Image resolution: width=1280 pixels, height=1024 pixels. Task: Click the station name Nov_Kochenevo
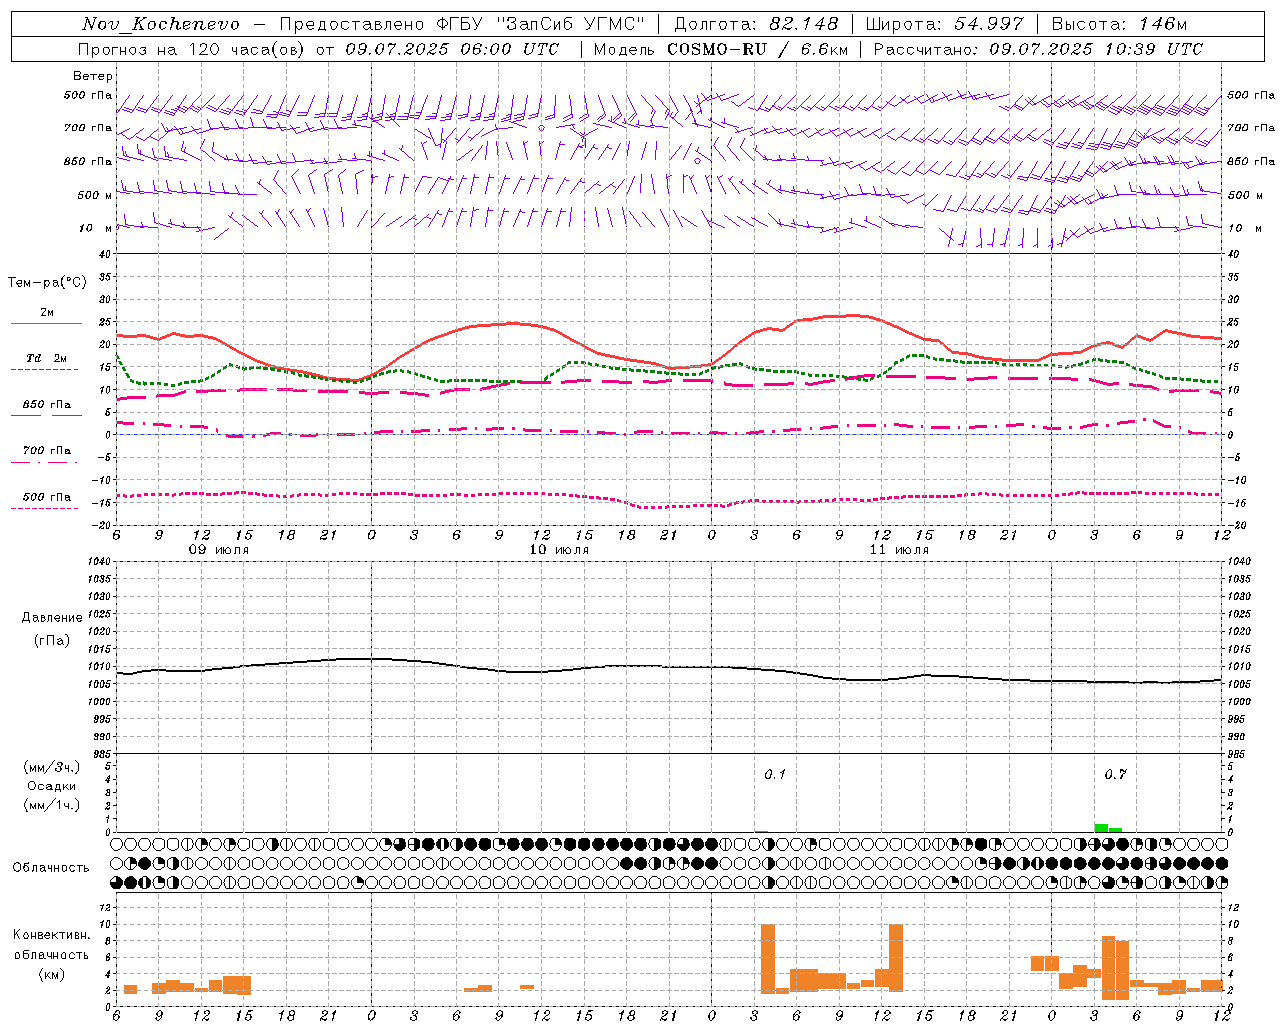coord(161,24)
